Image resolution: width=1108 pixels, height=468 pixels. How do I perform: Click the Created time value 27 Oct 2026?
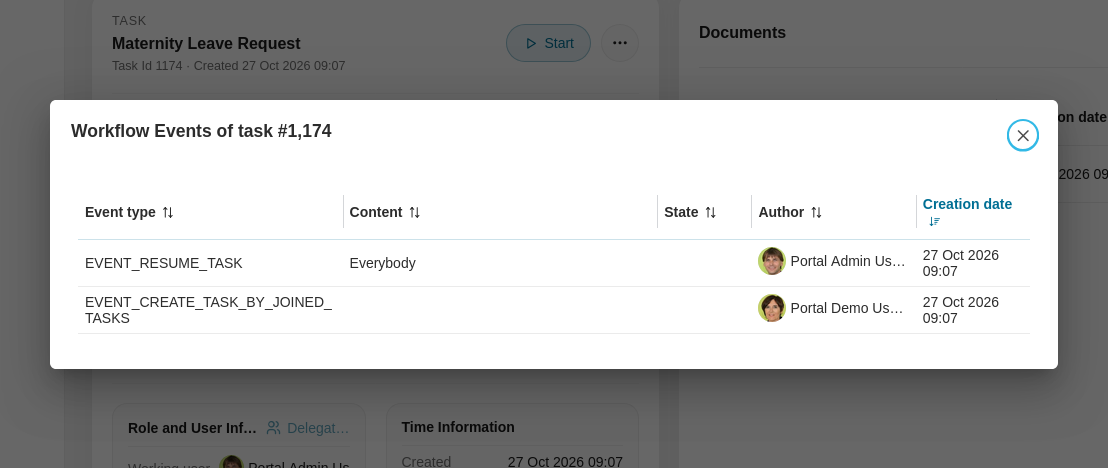565,462
